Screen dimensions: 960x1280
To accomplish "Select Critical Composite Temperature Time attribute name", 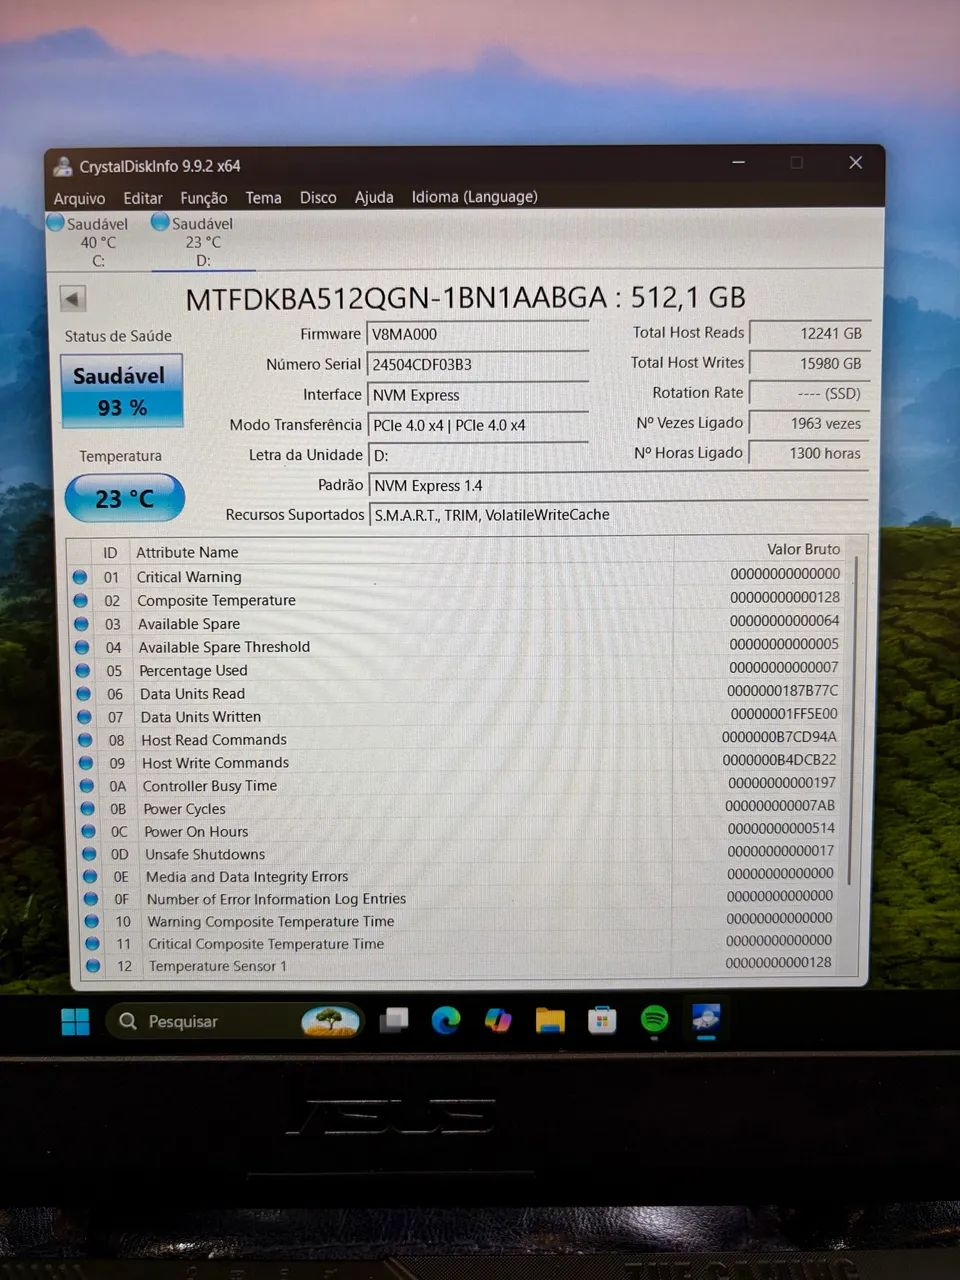I will [x=266, y=944].
